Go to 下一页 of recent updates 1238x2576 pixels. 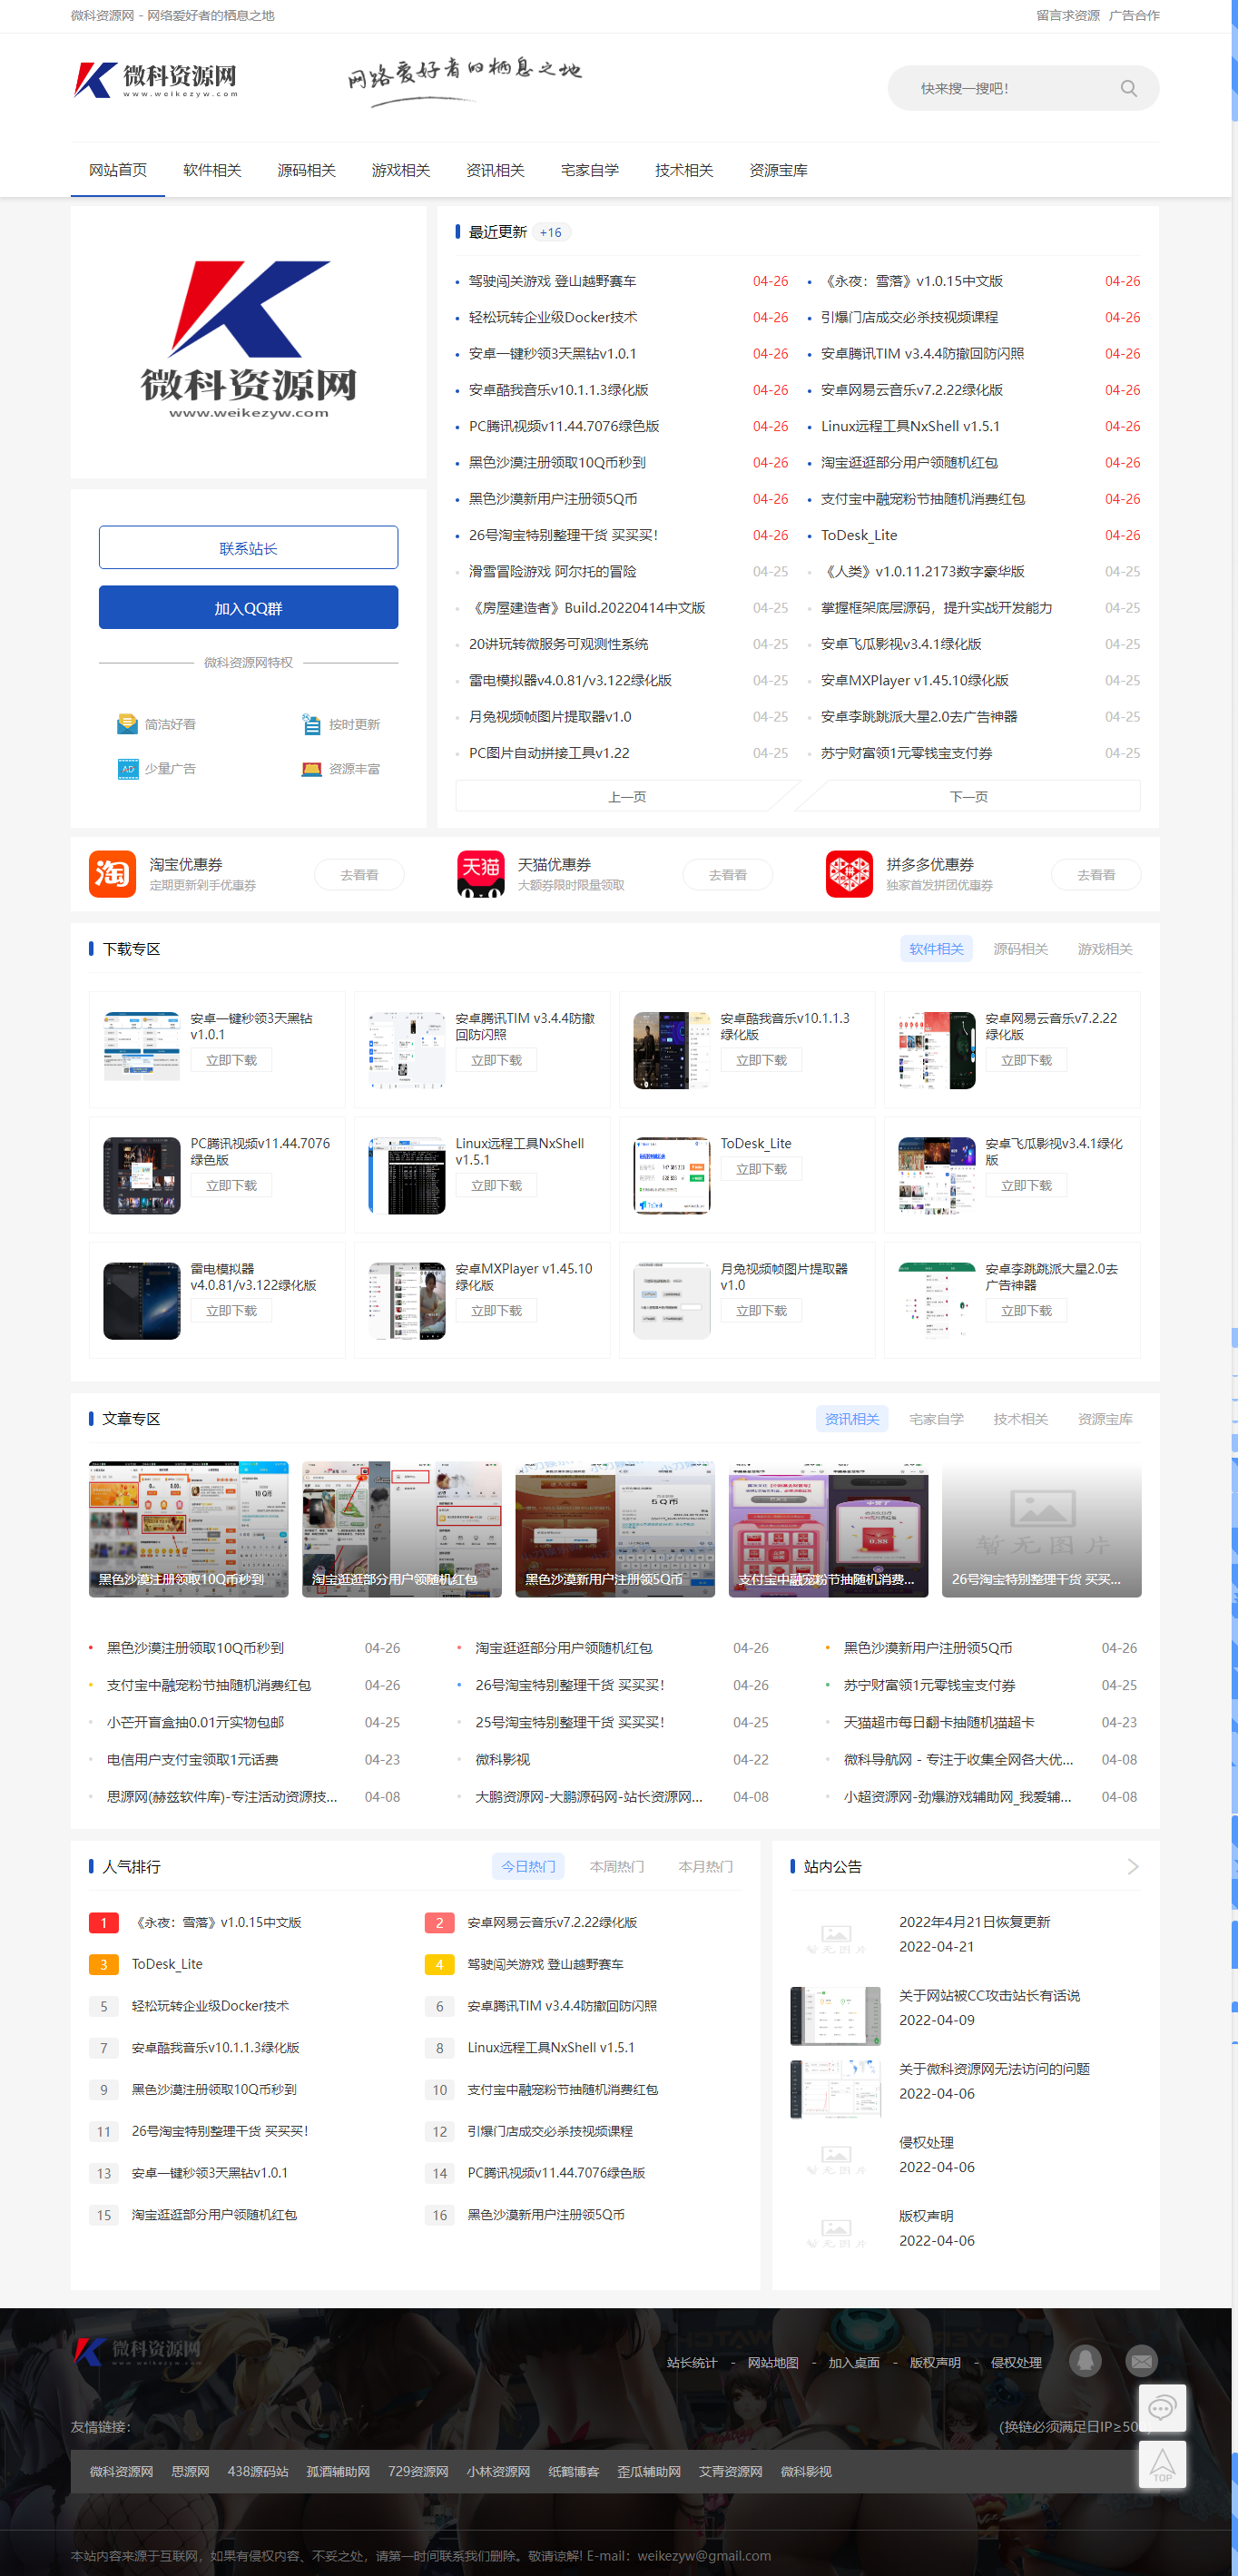[x=968, y=796]
